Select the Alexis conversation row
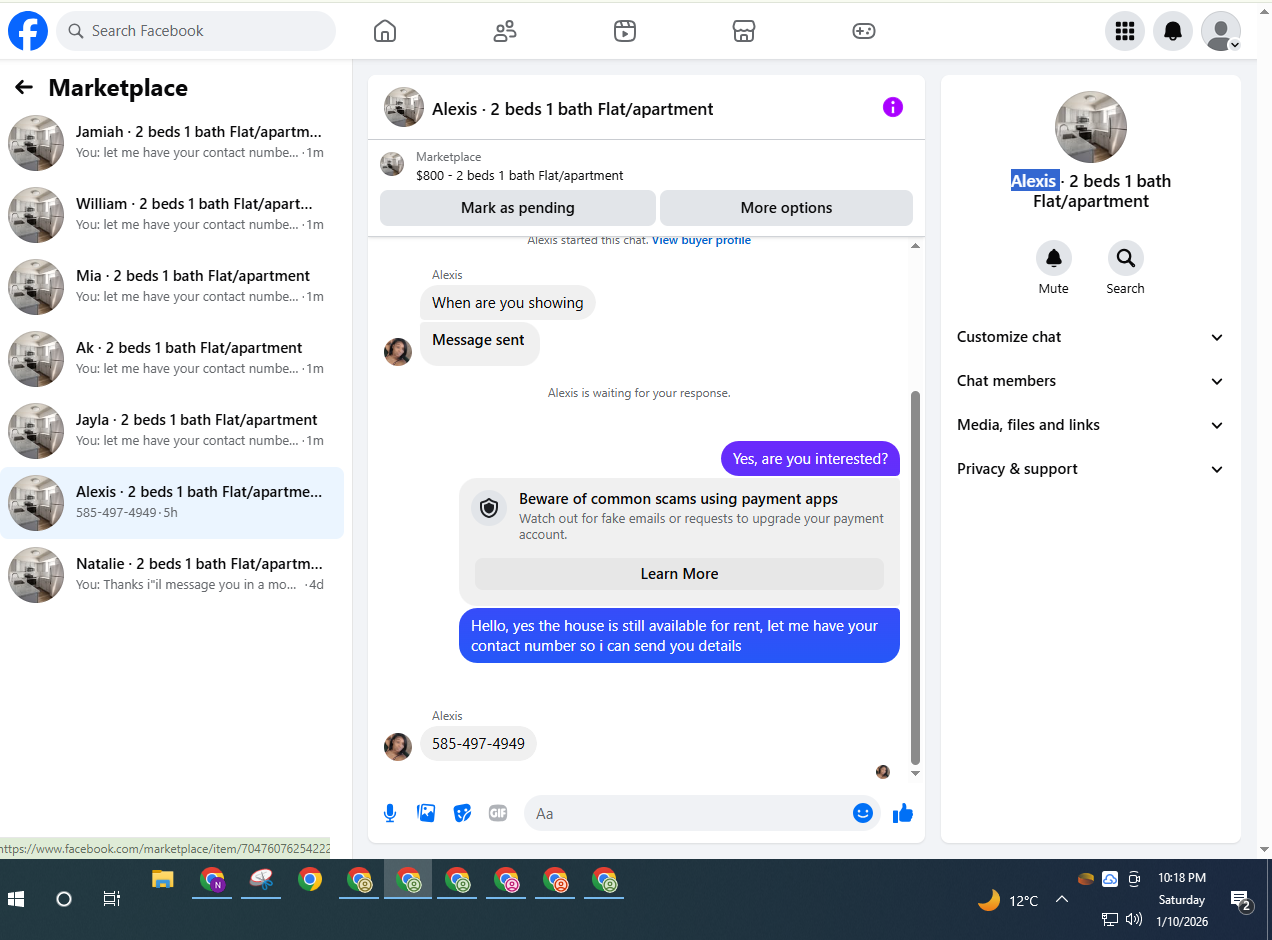 [x=172, y=503]
